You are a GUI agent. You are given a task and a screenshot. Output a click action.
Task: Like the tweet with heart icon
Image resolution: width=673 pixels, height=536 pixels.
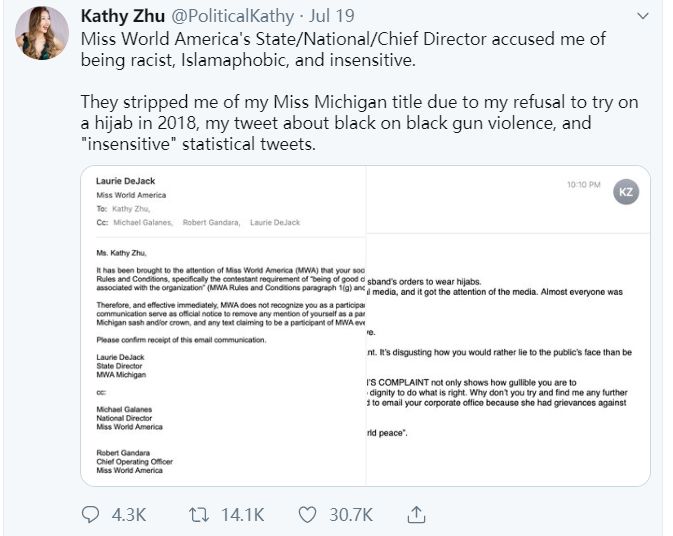[x=307, y=514]
